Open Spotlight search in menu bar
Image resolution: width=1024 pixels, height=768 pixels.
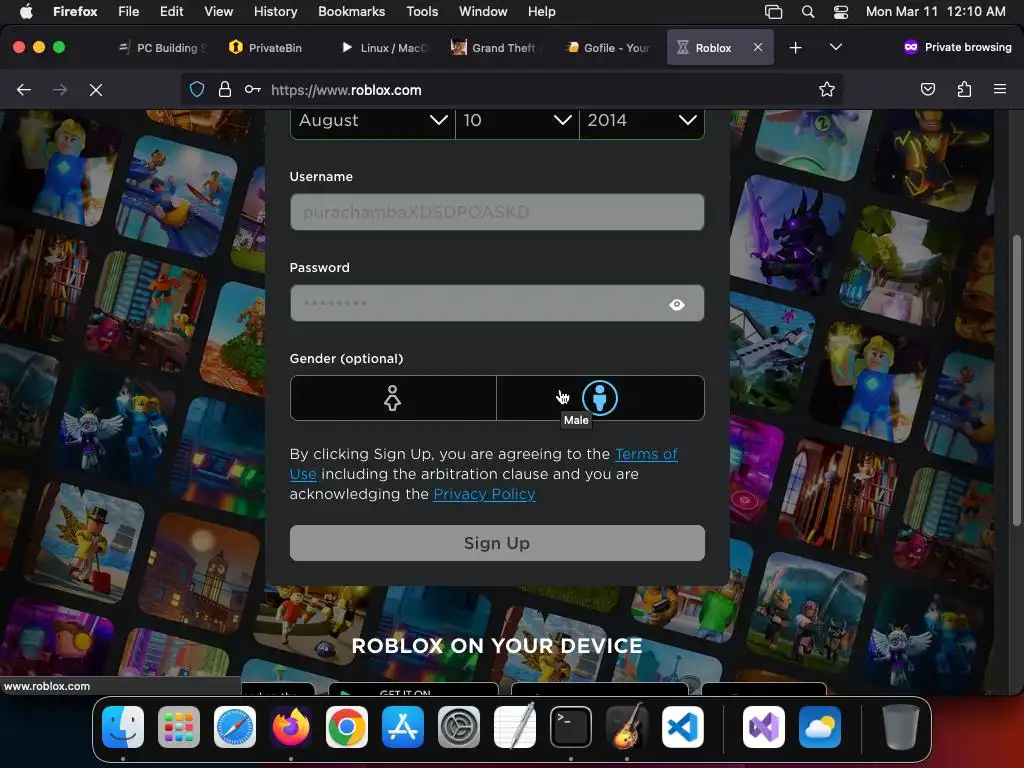click(808, 11)
